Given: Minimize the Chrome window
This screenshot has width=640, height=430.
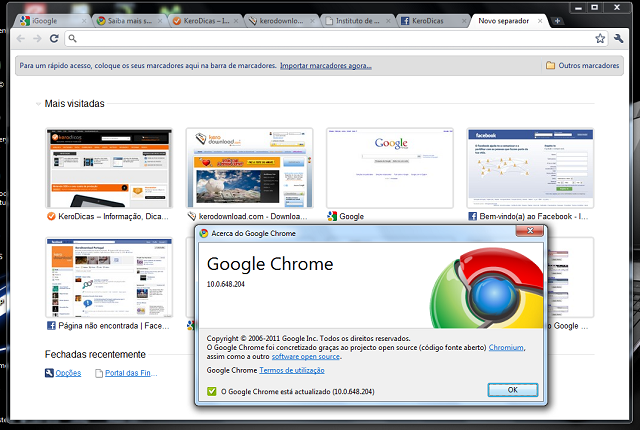Looking at the screenshot, I should pyautogui.click(x=578, y=8).
